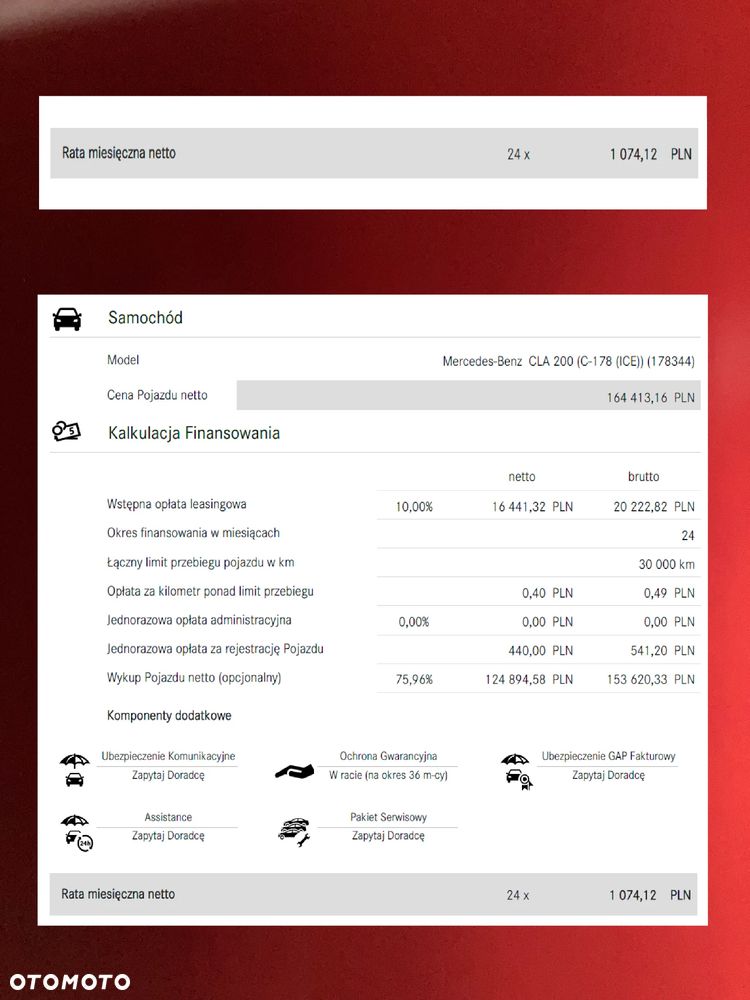750x1000 pixels.
Task: Click Komponenty dodatkowe heading
Action: click(x=169, y=716)
